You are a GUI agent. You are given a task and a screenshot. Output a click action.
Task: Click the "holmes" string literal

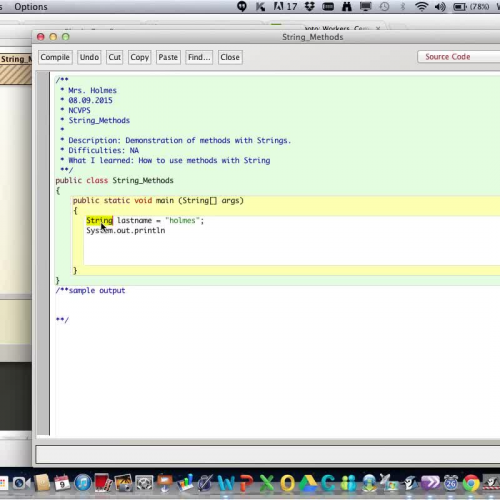[182, 220]
